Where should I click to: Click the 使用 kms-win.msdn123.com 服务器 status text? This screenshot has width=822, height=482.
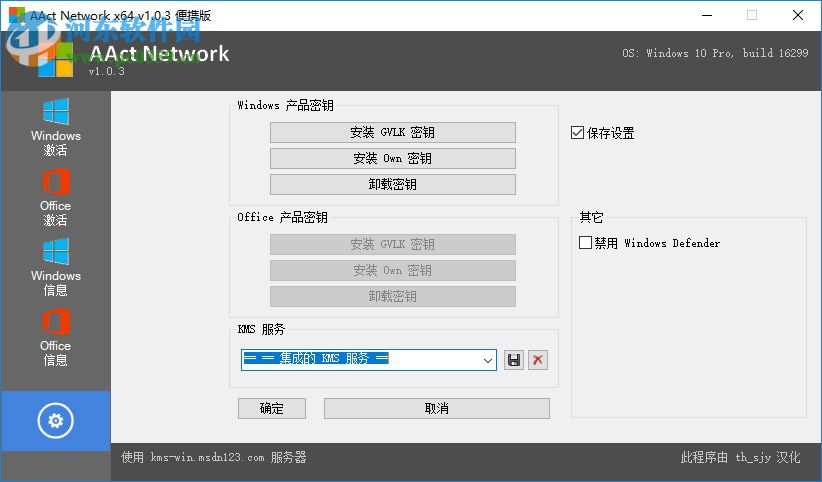(x=214, y=457)
